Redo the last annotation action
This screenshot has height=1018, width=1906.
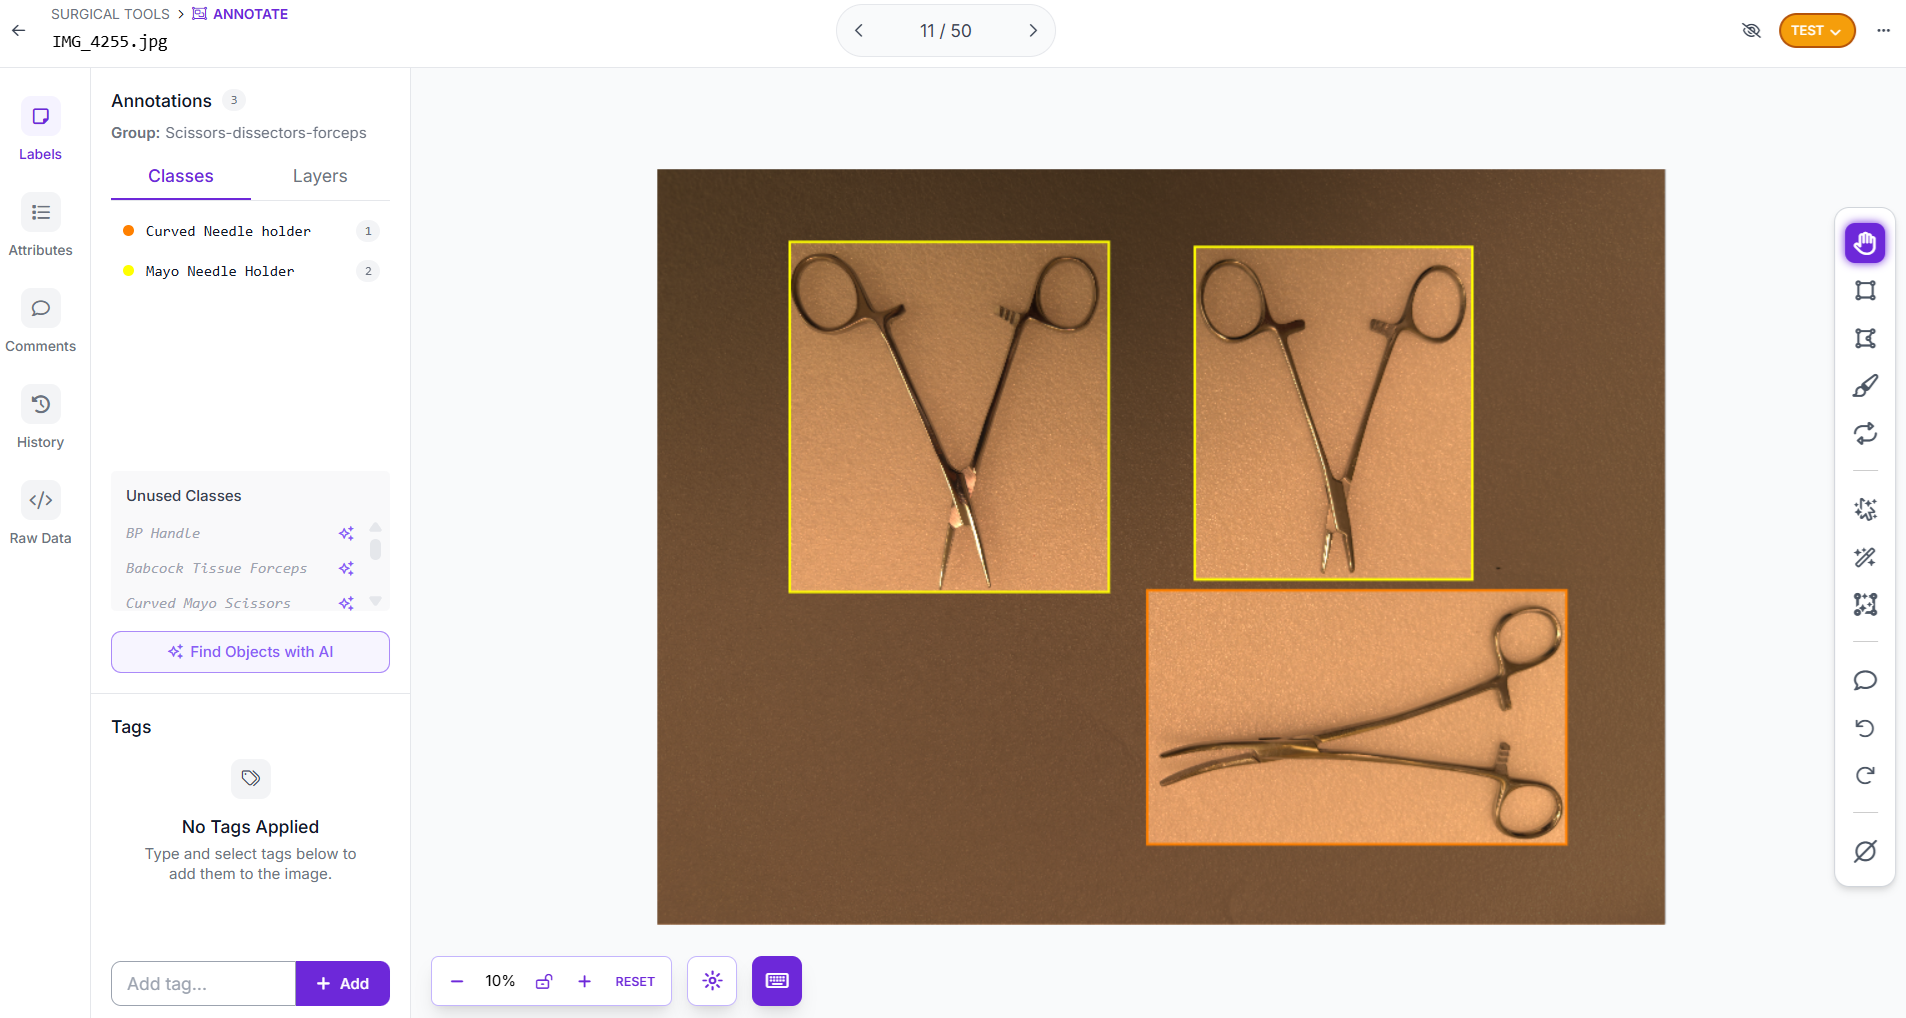[x=1865, y=776]
